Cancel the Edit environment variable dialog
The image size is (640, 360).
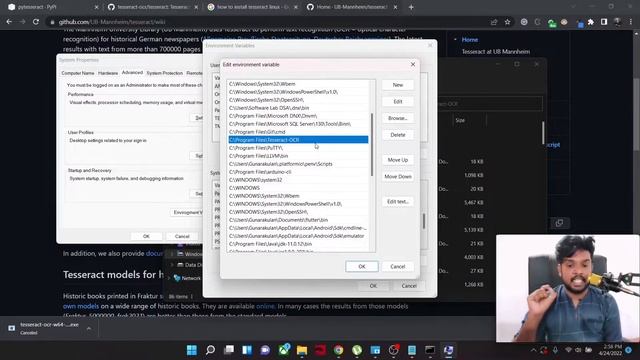[397, 267]
